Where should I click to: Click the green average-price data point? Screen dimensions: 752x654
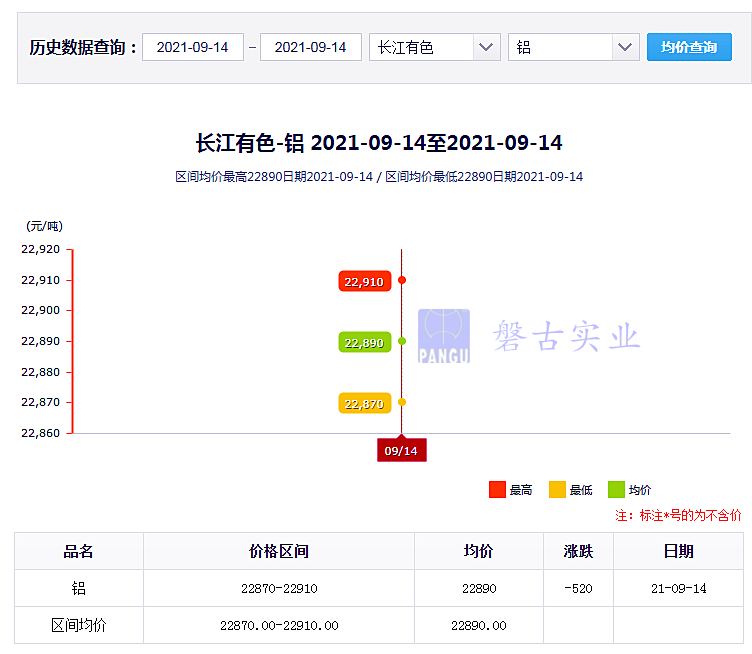[x=402, y=341]
